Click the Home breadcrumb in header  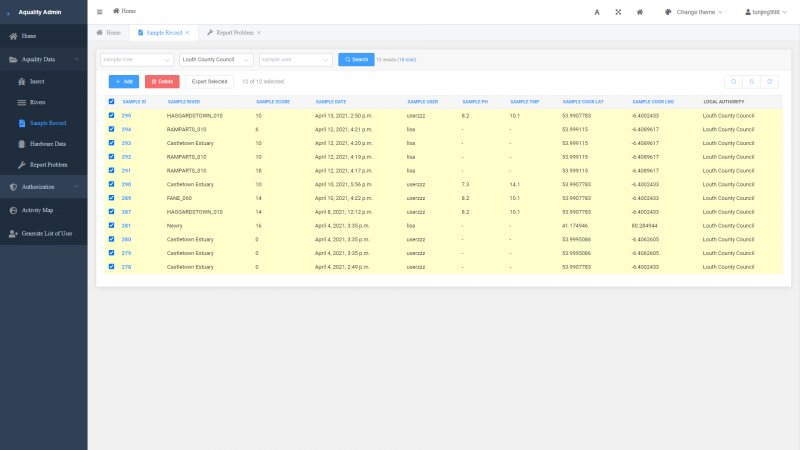(124, 11)
